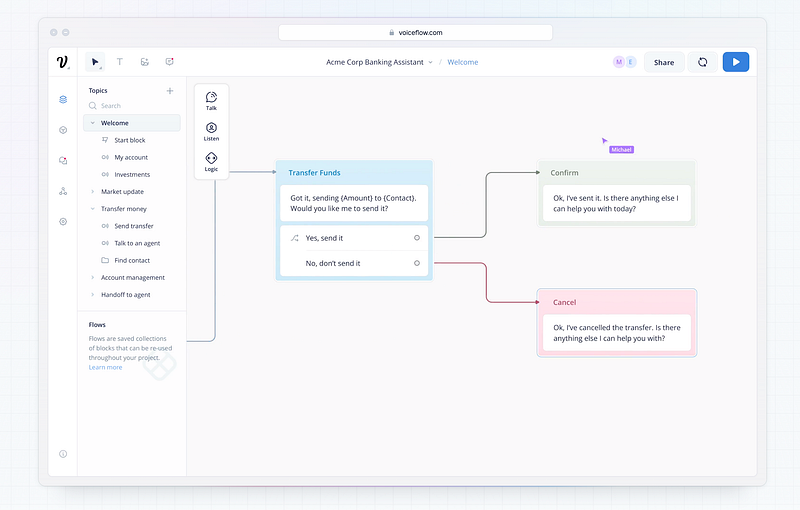Click the output port of No, don't send it
Image resolution: width=800 pixels, height=510 pixels.
pyautogui.click(x=417, y=263)
